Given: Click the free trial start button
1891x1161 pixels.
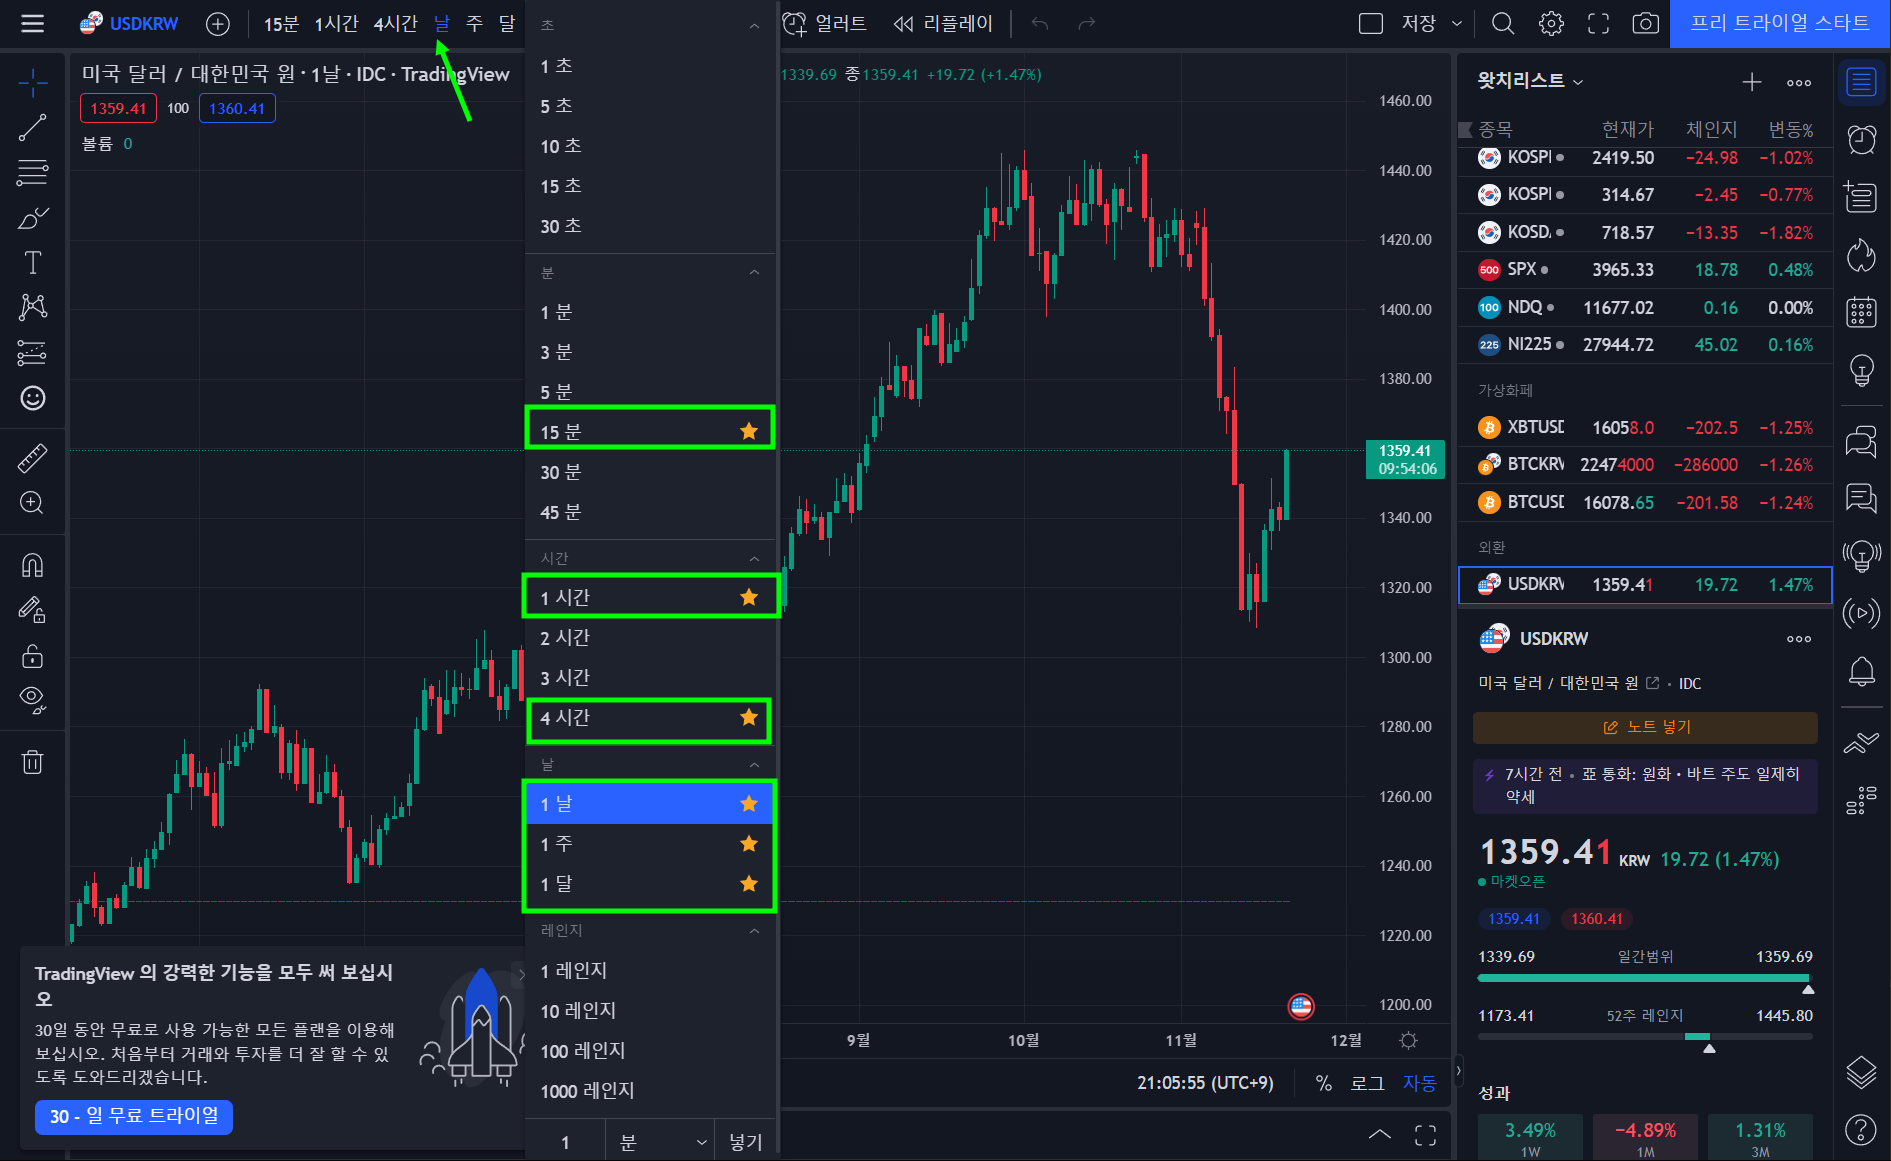Looking at the screenshot, I should click(x=1780, y=23).
